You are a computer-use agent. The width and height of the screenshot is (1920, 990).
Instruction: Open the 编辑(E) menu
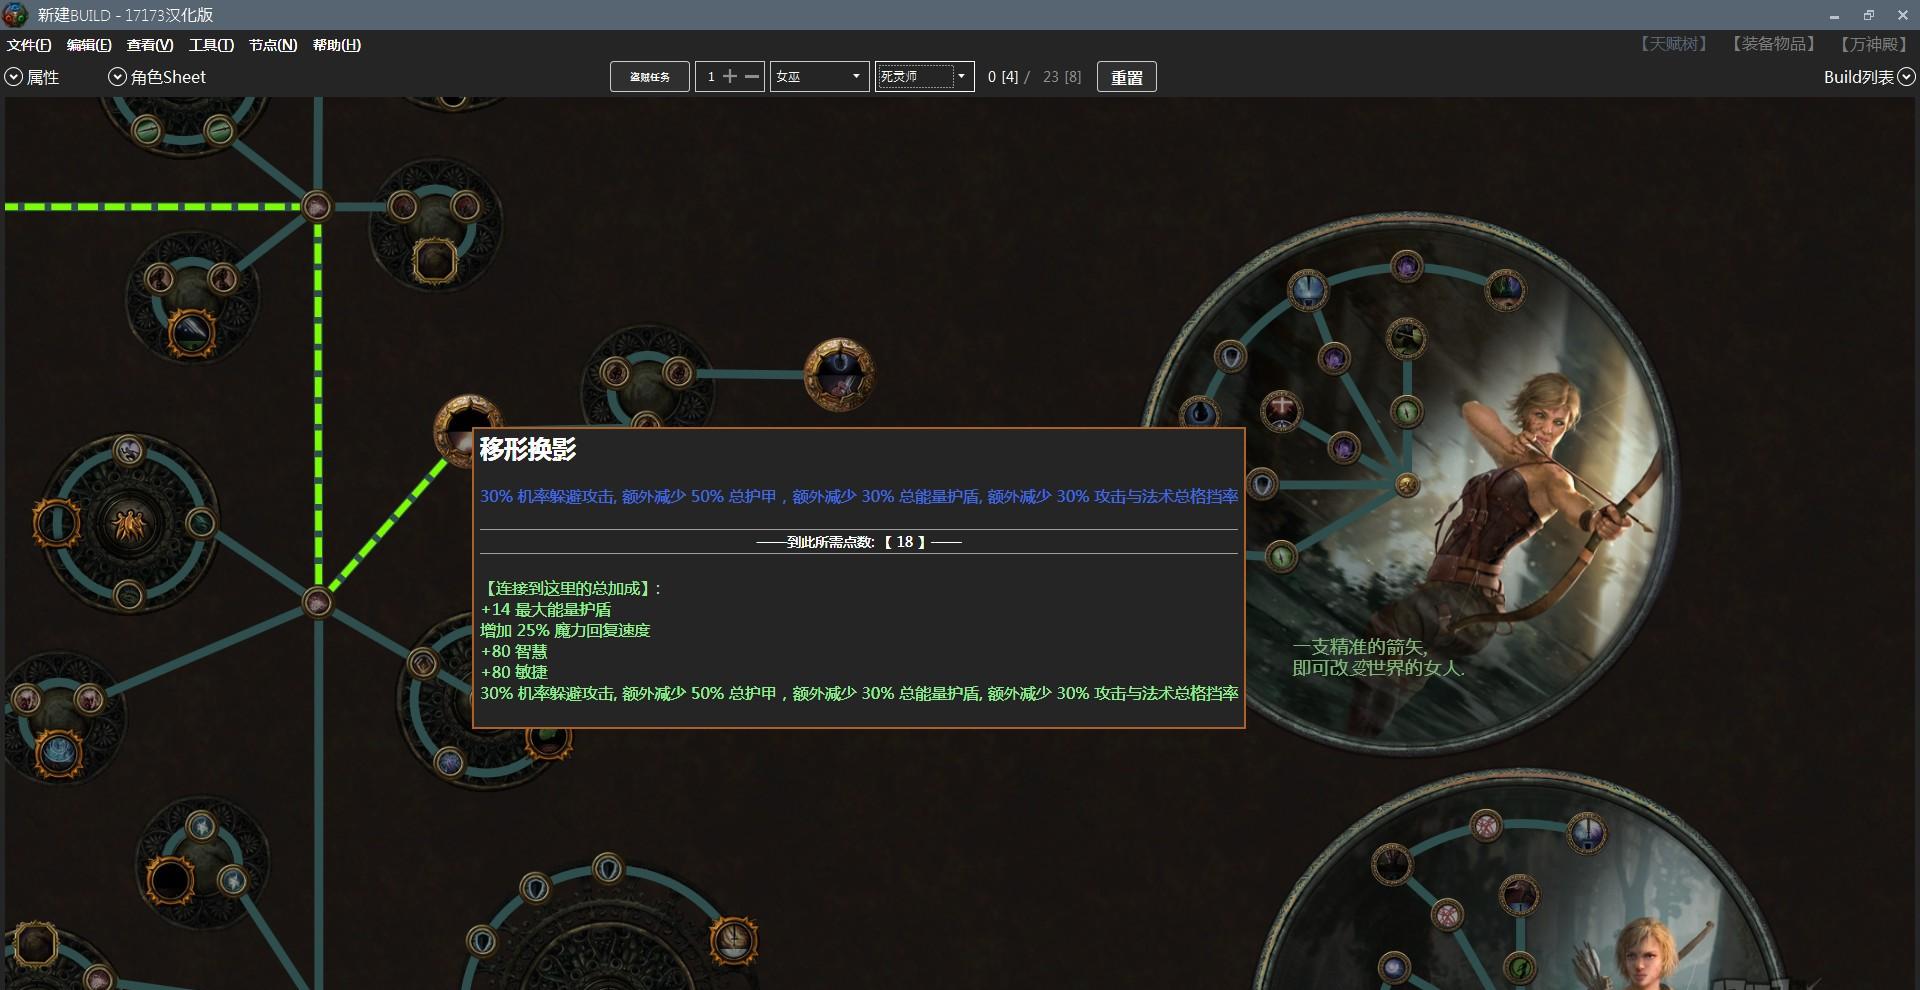click(x=89, y=45)
